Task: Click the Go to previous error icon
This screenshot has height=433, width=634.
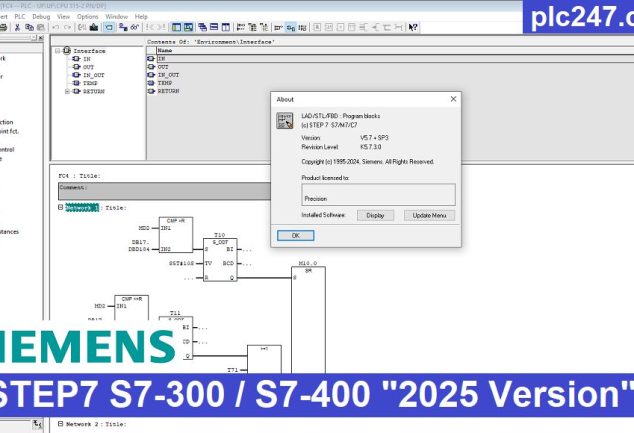Action: click(x=150, y=27)
